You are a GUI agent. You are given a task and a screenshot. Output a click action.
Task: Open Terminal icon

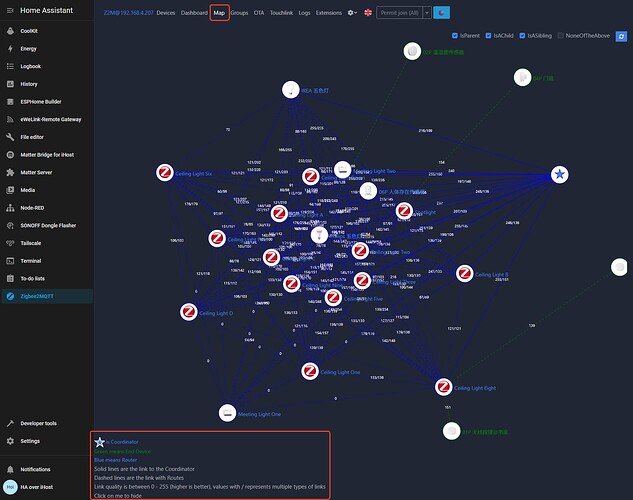10,261
